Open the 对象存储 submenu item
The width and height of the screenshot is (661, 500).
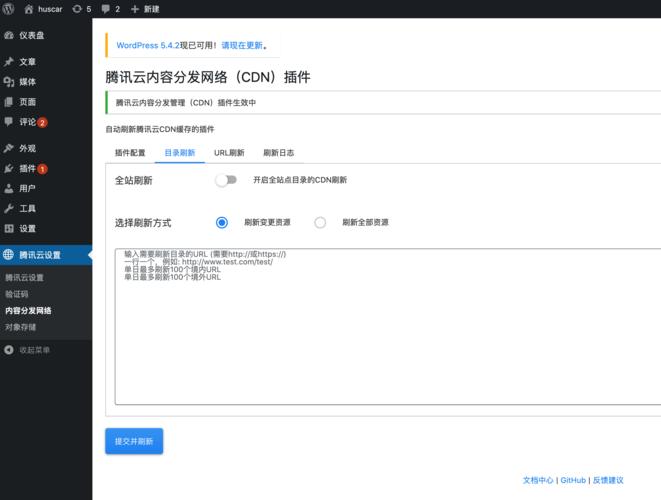pos(21,327)
